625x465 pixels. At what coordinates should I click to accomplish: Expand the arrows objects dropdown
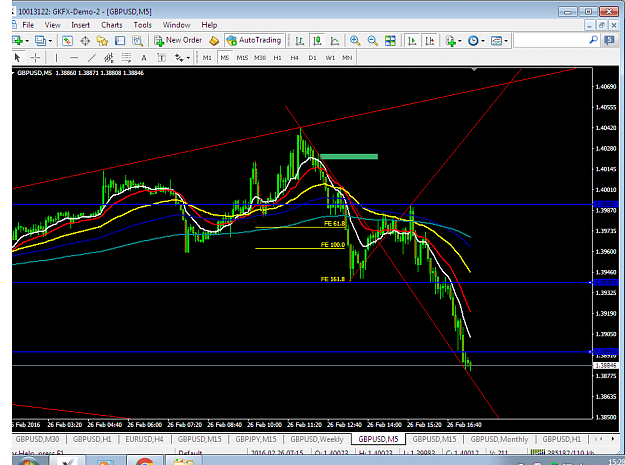point(188,58)
